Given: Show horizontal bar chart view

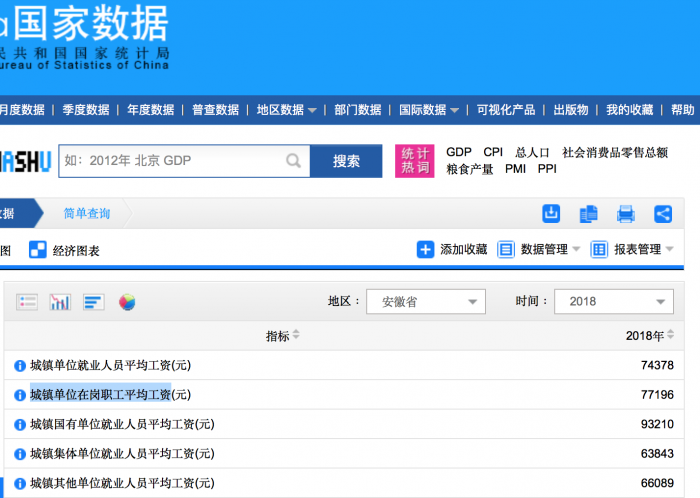Looking at the screenshot, I should pos(93,301).
